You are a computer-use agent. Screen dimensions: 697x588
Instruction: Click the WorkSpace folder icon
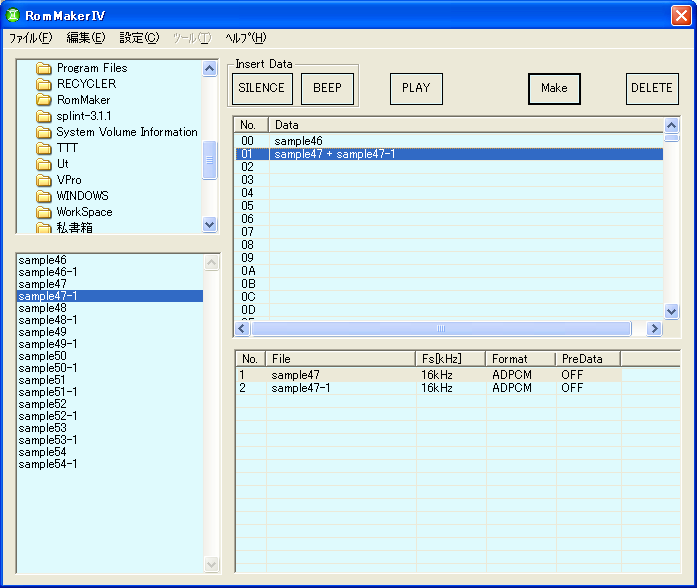44,212
